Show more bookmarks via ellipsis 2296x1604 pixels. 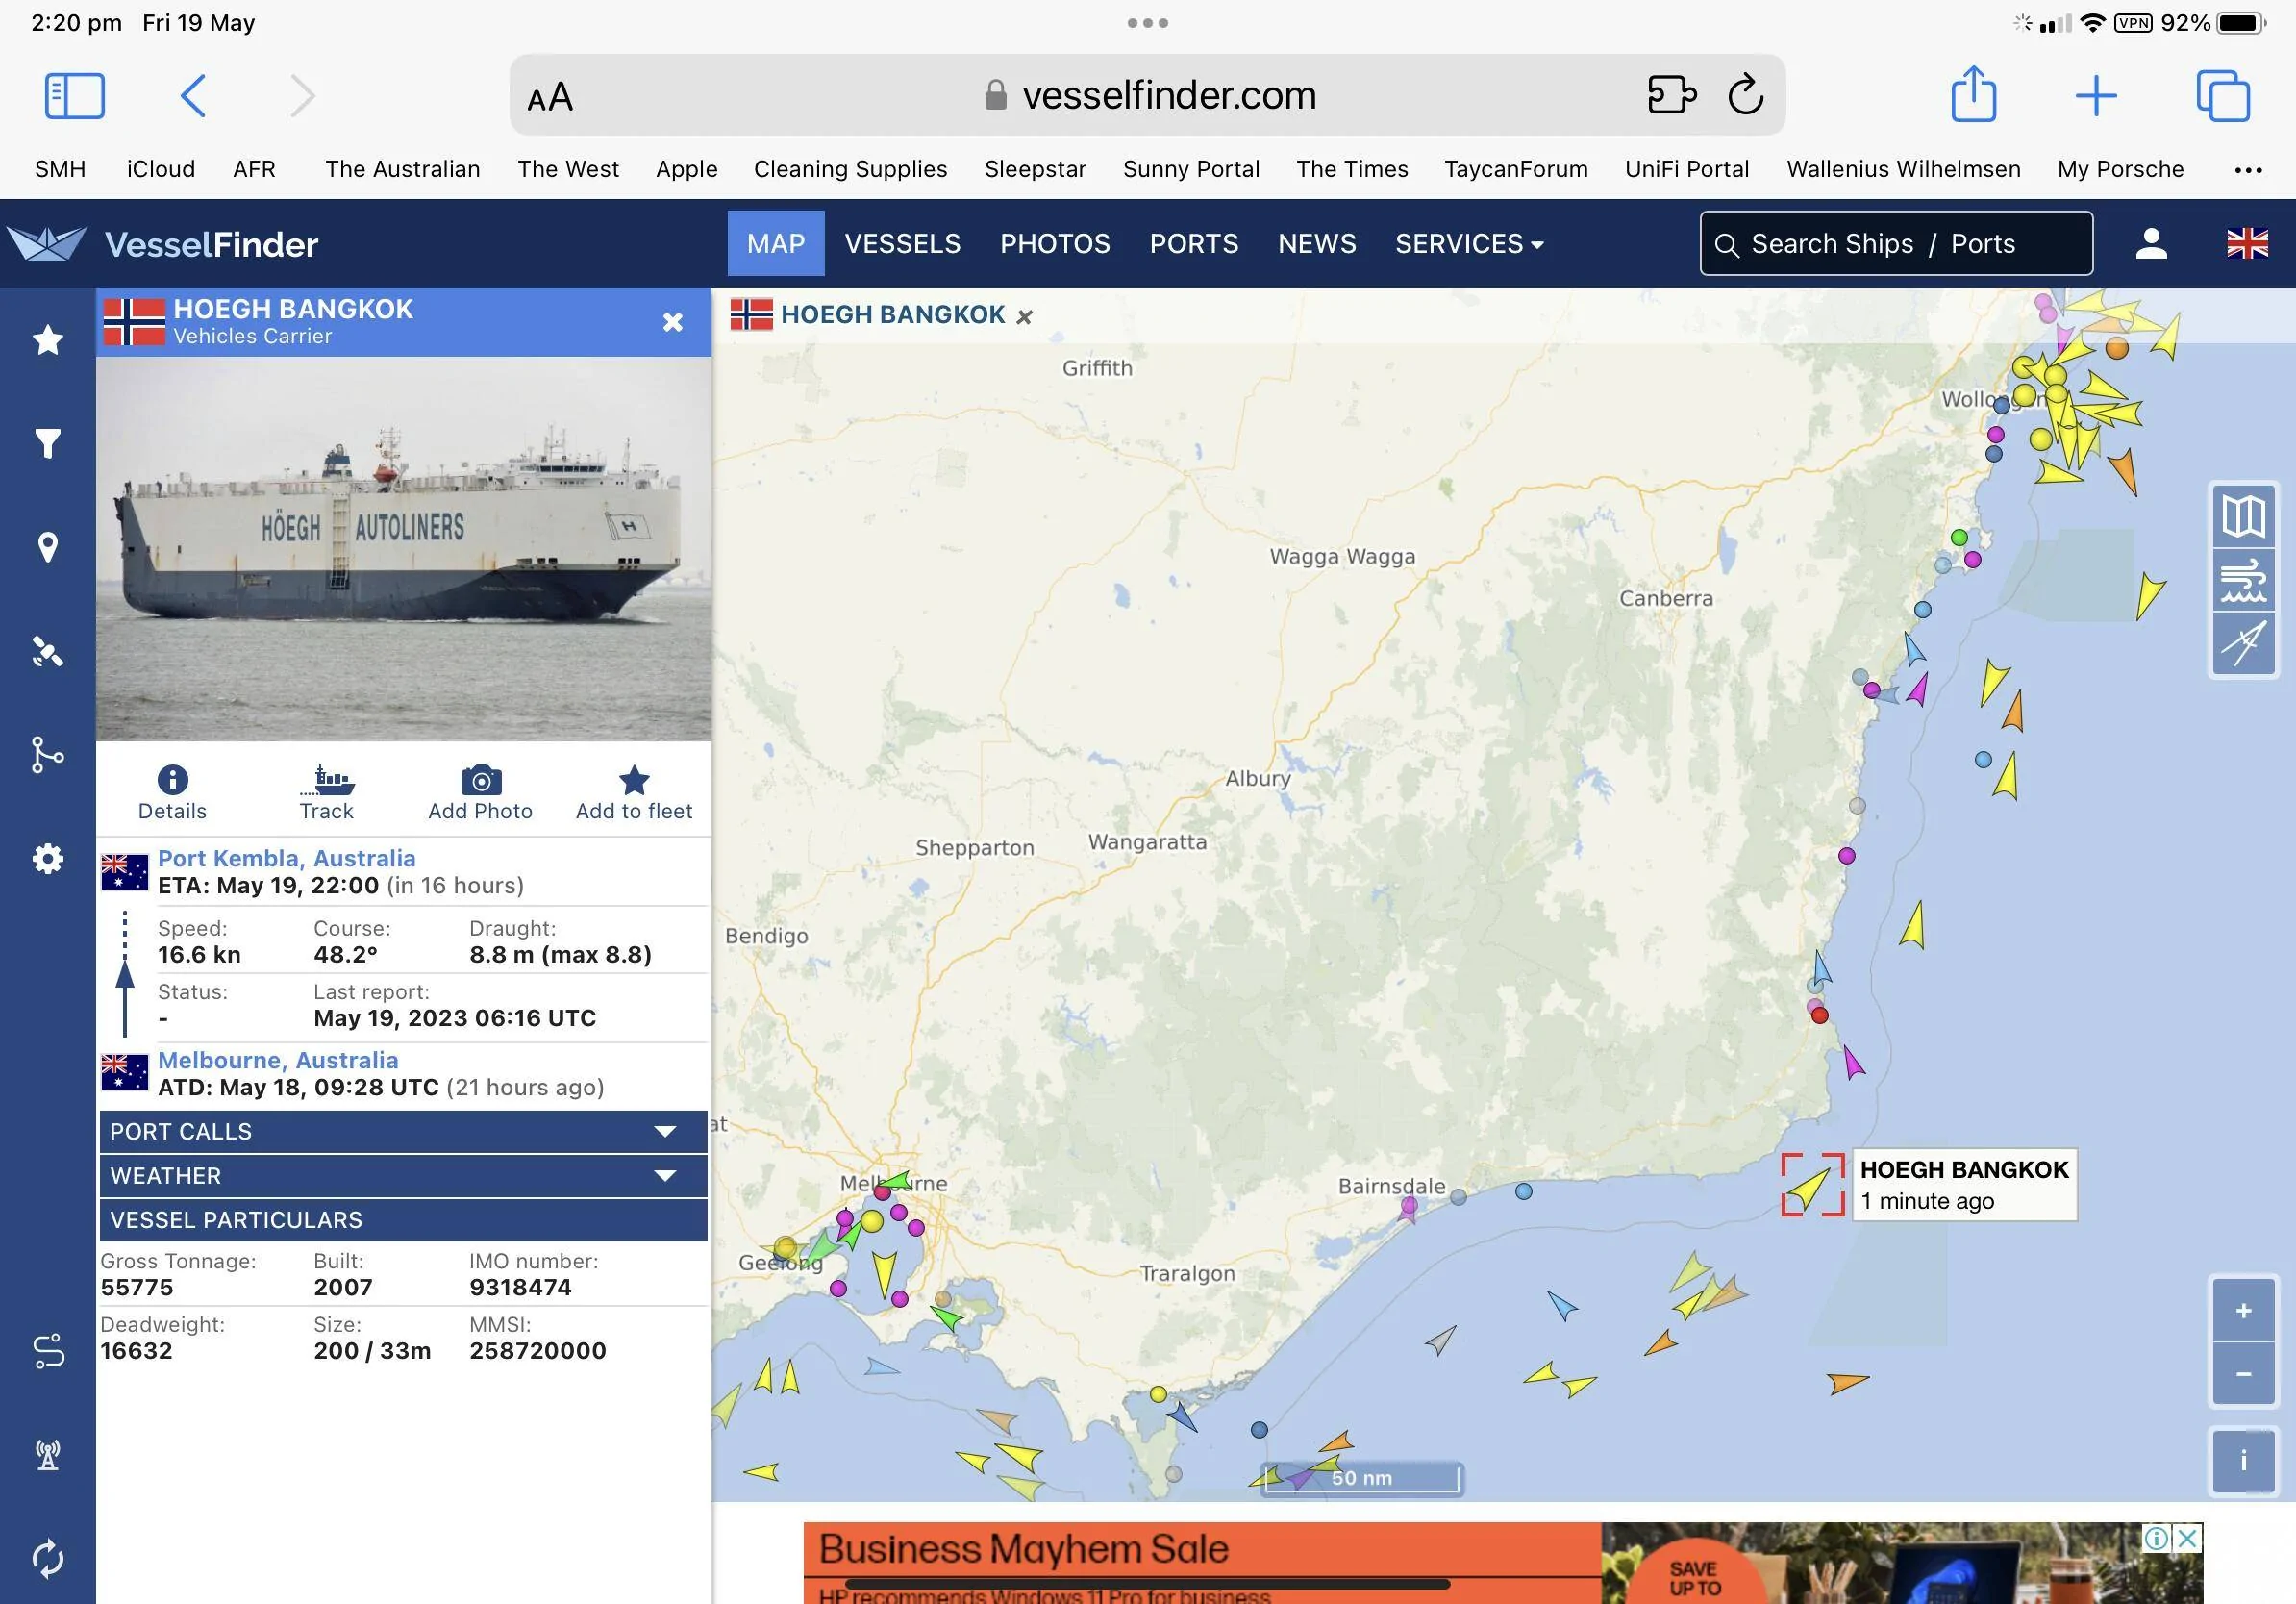tap(2248, 170)
